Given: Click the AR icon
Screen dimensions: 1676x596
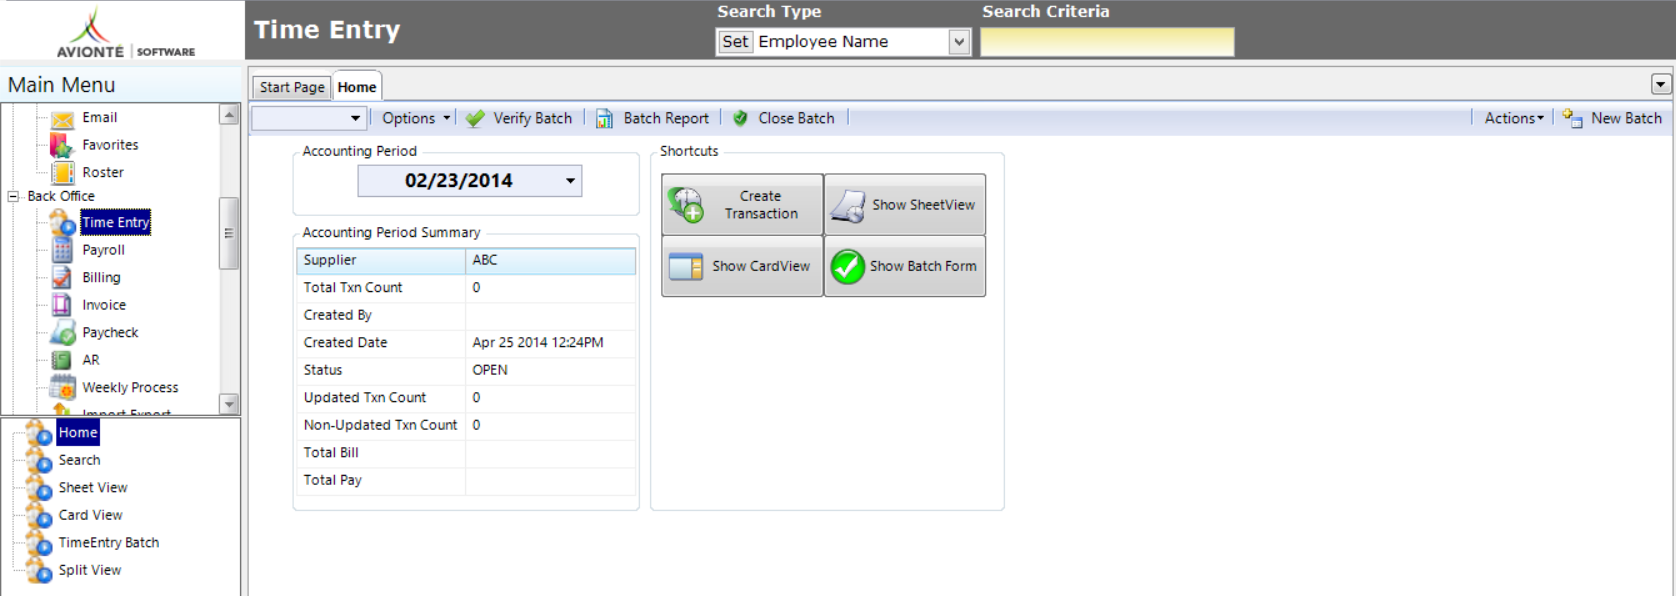Looking at the screenshot, I should (62, 360).
